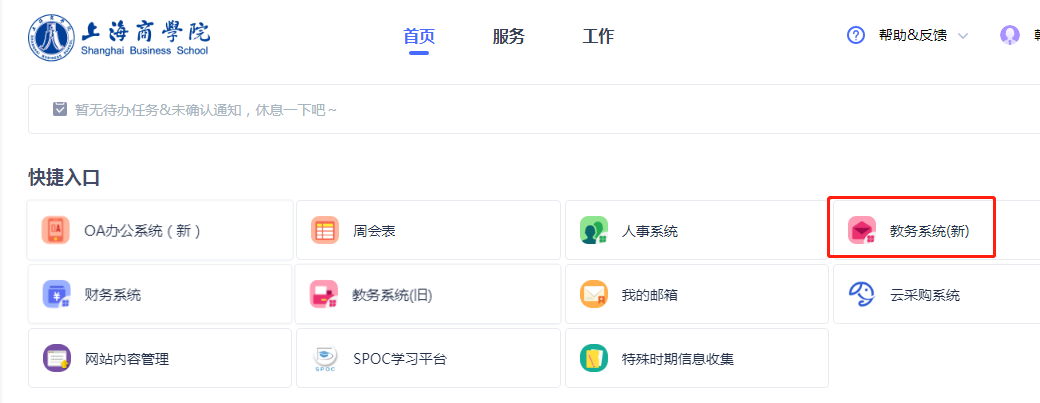Open 教务系统(新) pink icon

click(x=861, y=231)
